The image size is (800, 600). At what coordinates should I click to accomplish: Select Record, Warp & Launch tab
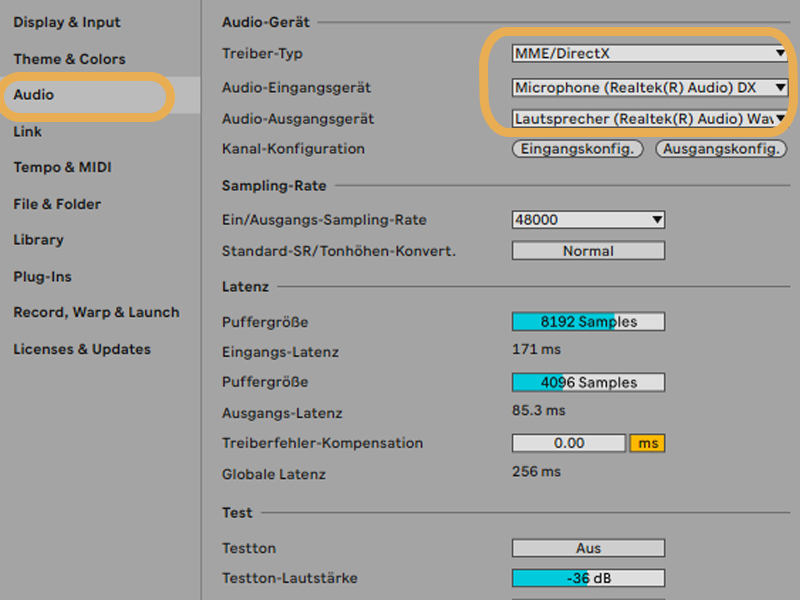point(96,312)
